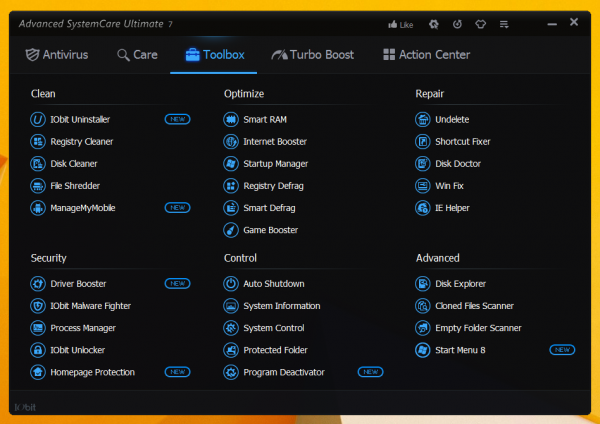Launch Smart Defrag via its icon
Viewport: 600px width, 424px height.
pyautogui.click(x=231, y=208)
